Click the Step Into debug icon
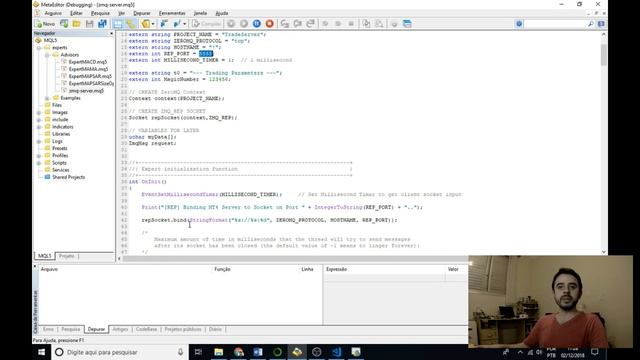This screenshot has width=640, height=360. pyautogui.click(x=284, y=24)
